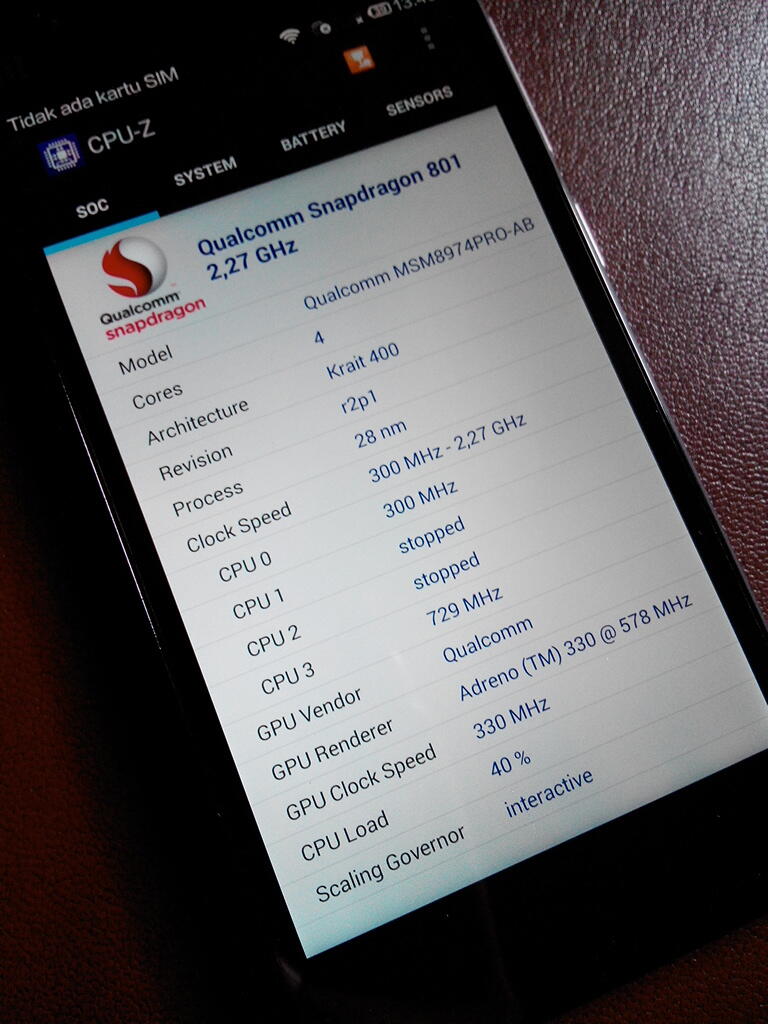This screenshot has height=1024, width=768.
Task: Tap the CPU 0 label
Action: [x=245, y=566]
